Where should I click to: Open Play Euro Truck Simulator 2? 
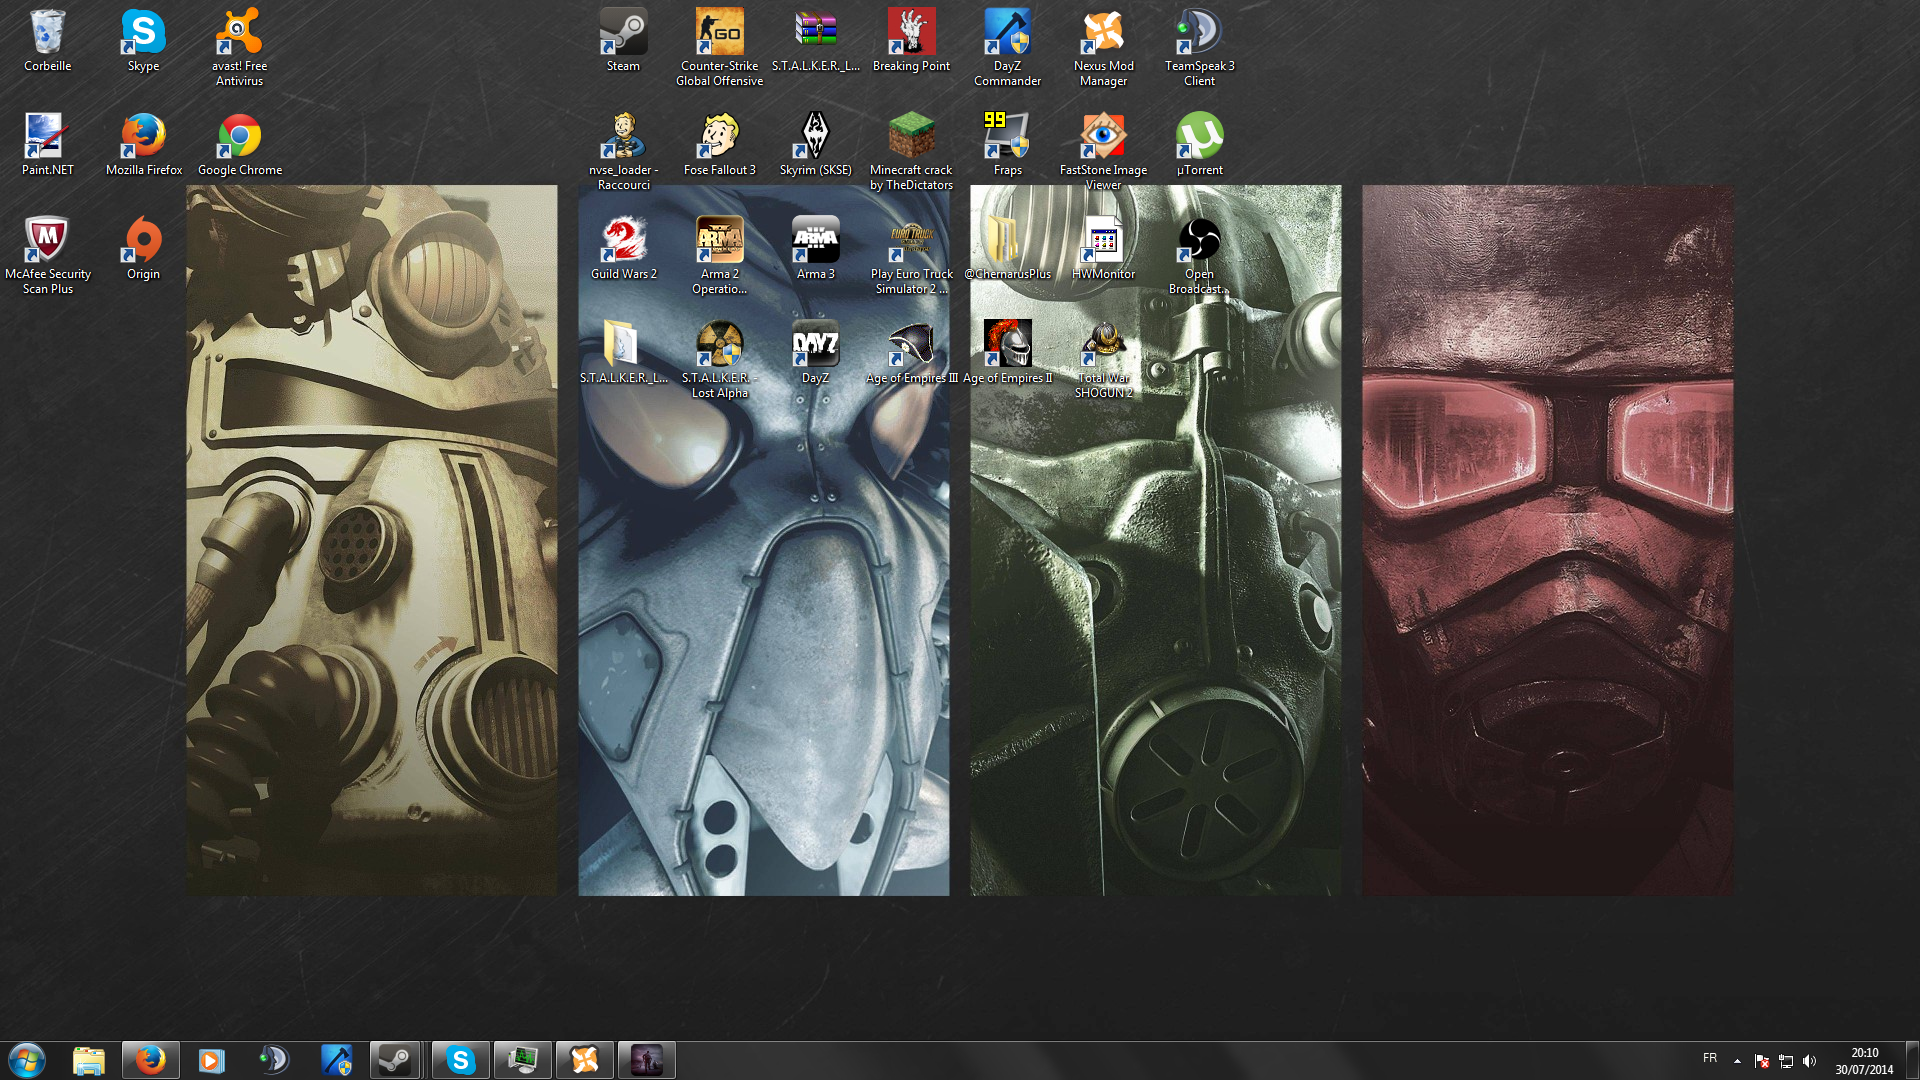tap(911, 255)
